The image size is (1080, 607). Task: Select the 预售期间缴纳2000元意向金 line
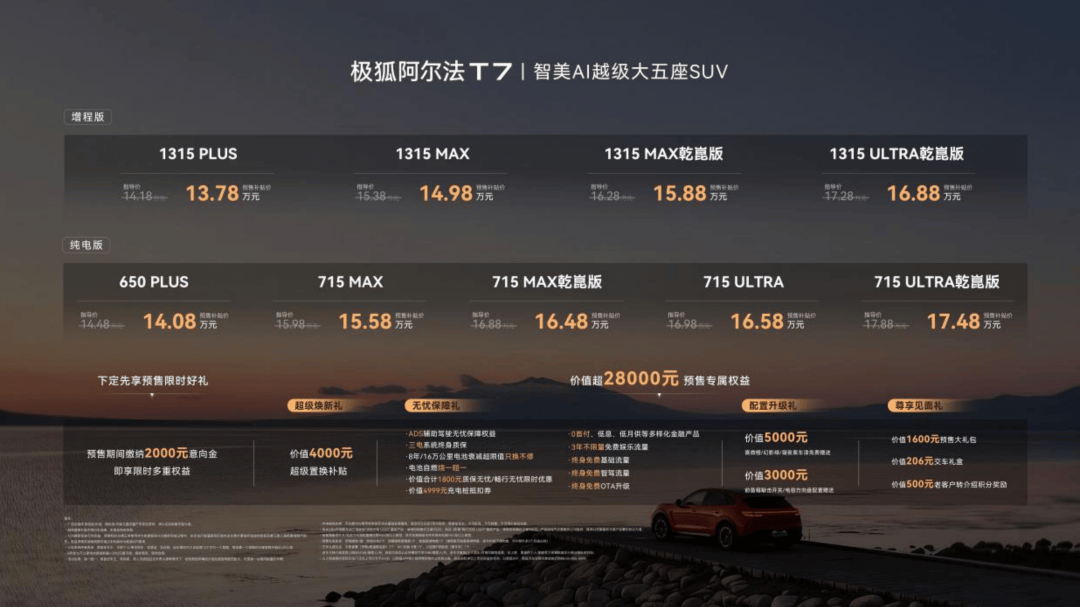click(152, 453)
